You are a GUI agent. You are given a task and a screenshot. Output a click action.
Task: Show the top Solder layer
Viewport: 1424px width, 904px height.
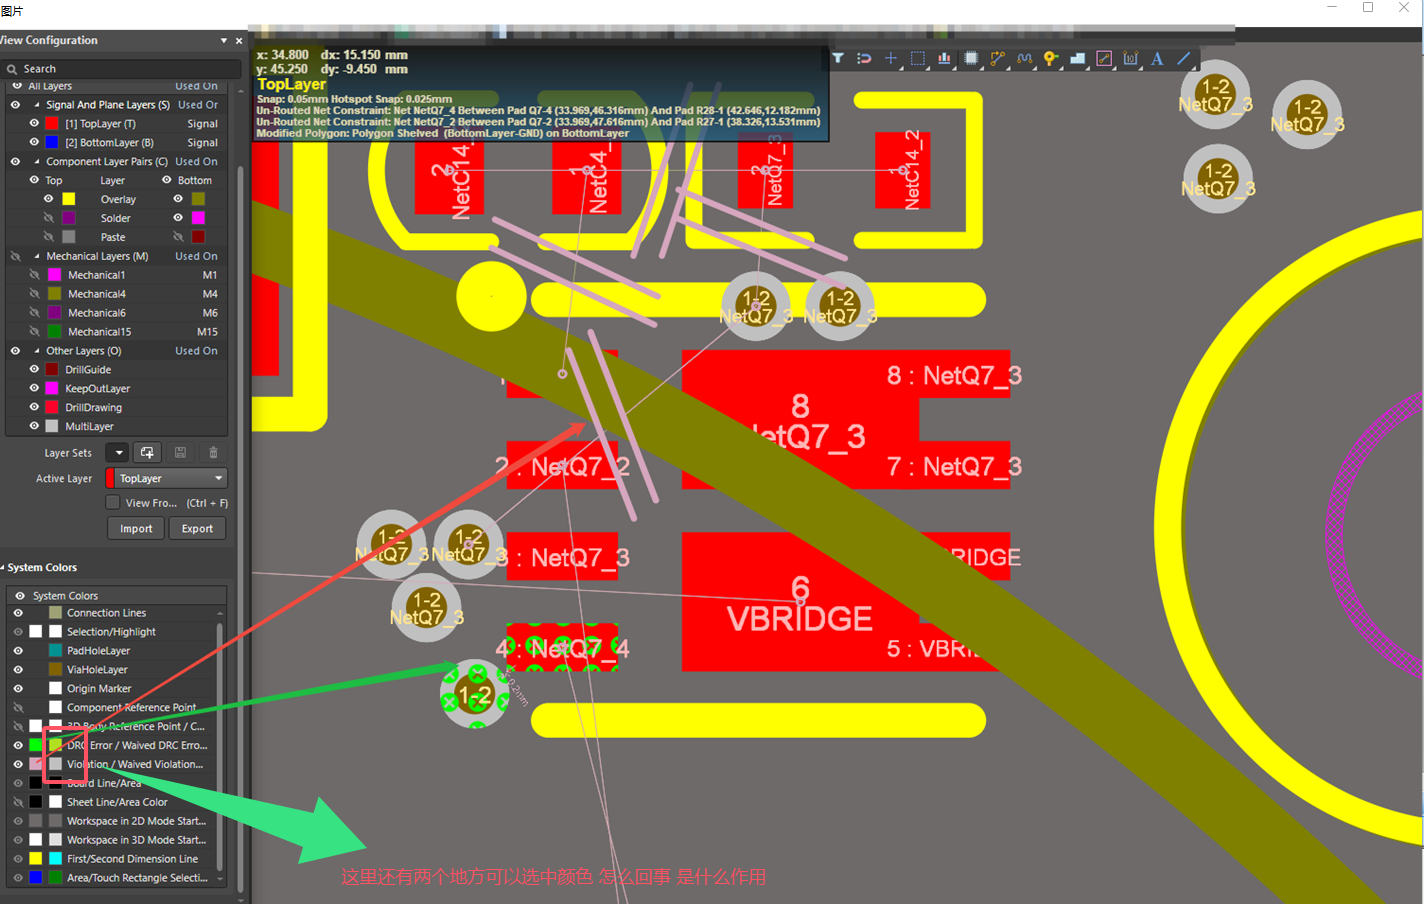coord(48,218)
